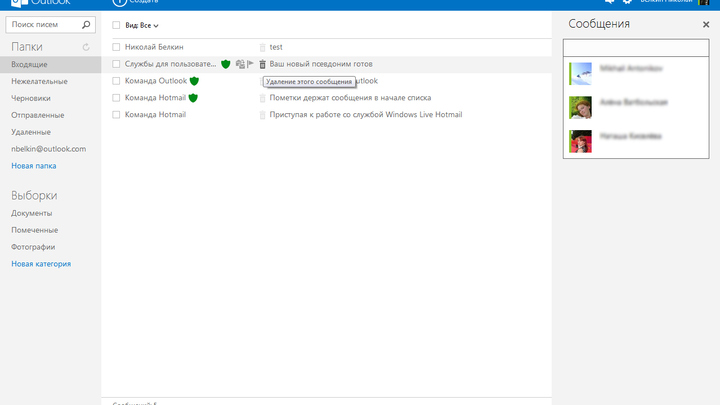Click the move-to-folder icon in the Ваш новый псевдоним row
Screen dimensions: 720x405
[x=240, y=64]
